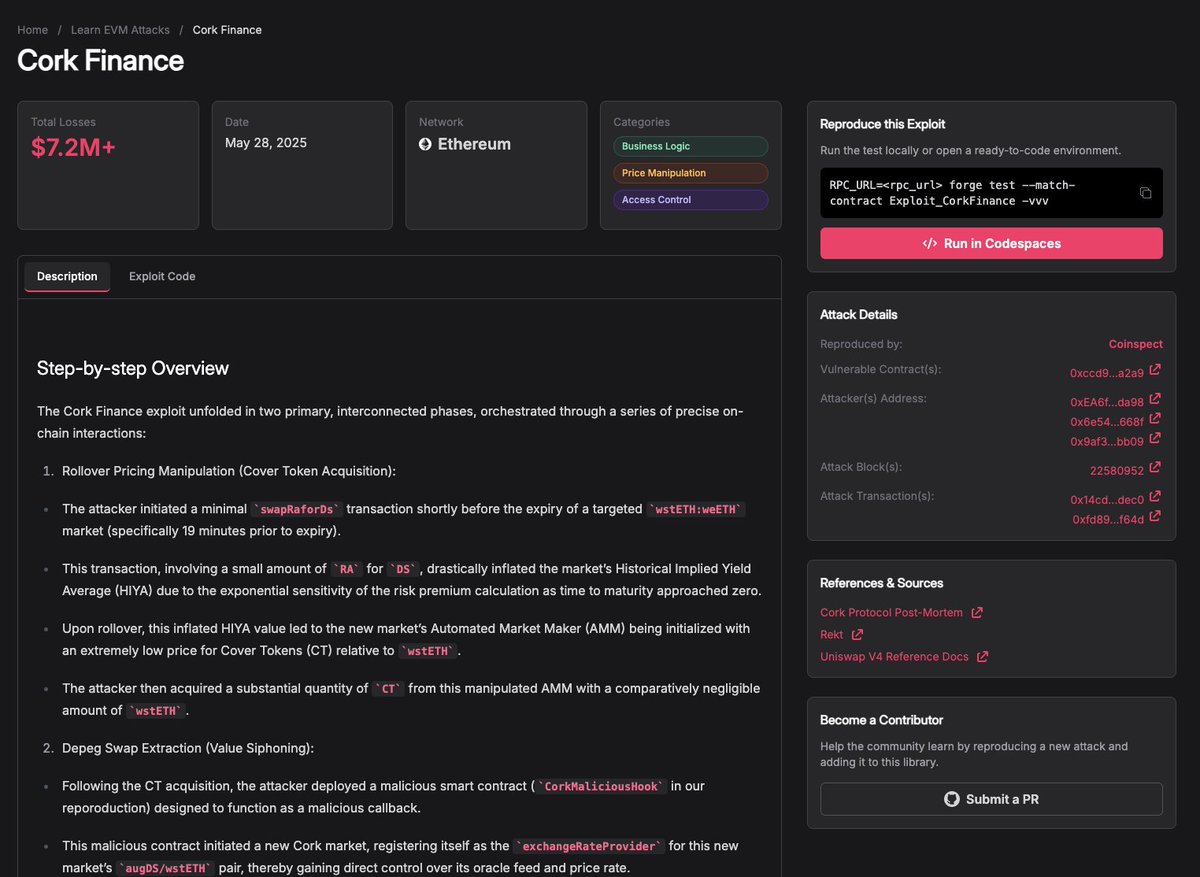Click the Step-by-step Overview heading

pos(133,368)
